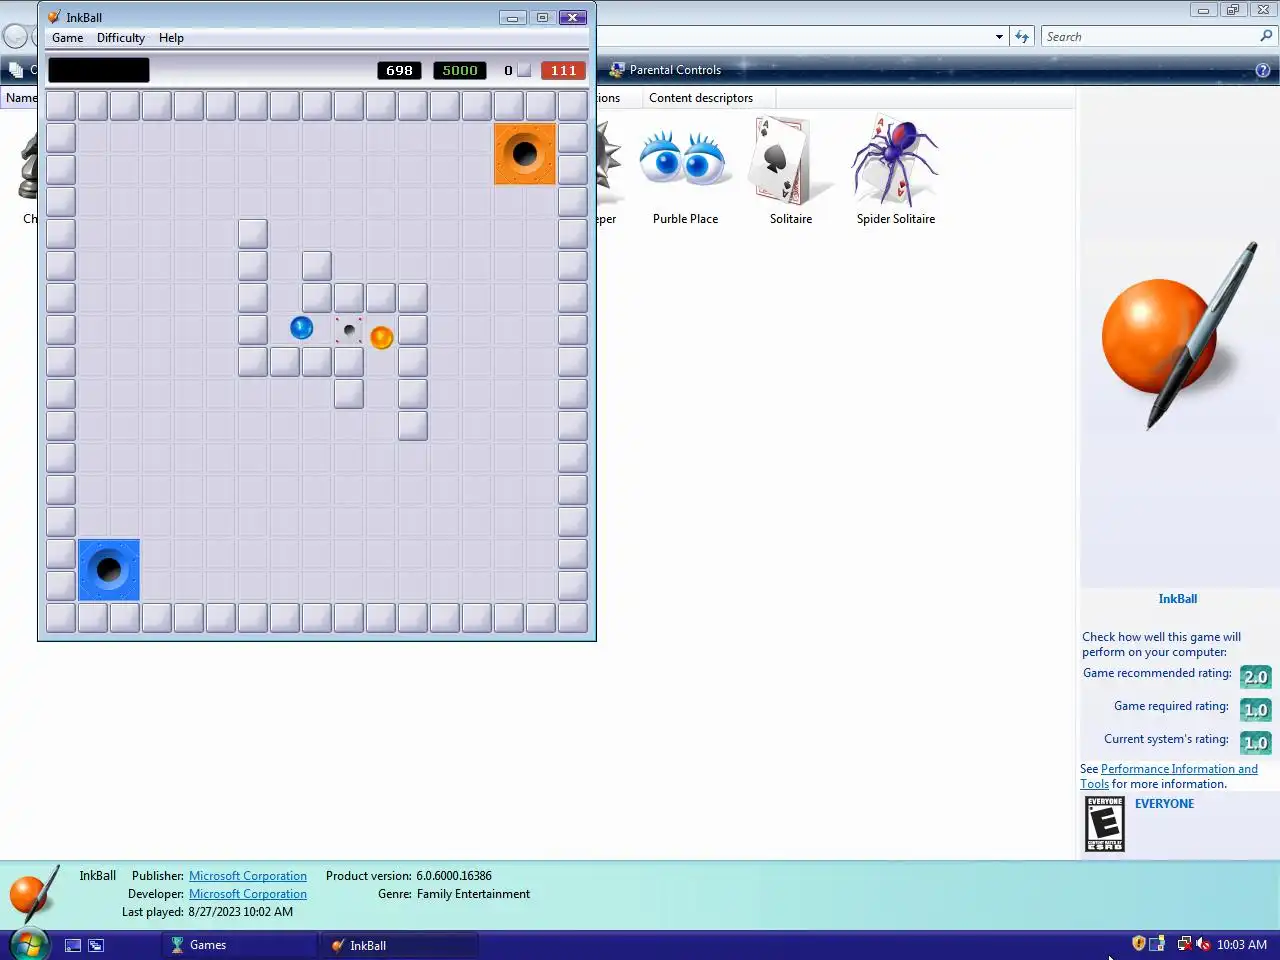Click Show Desktop in quick launch
Viewport: 1280px width, 960px height.
coord(73,945)
